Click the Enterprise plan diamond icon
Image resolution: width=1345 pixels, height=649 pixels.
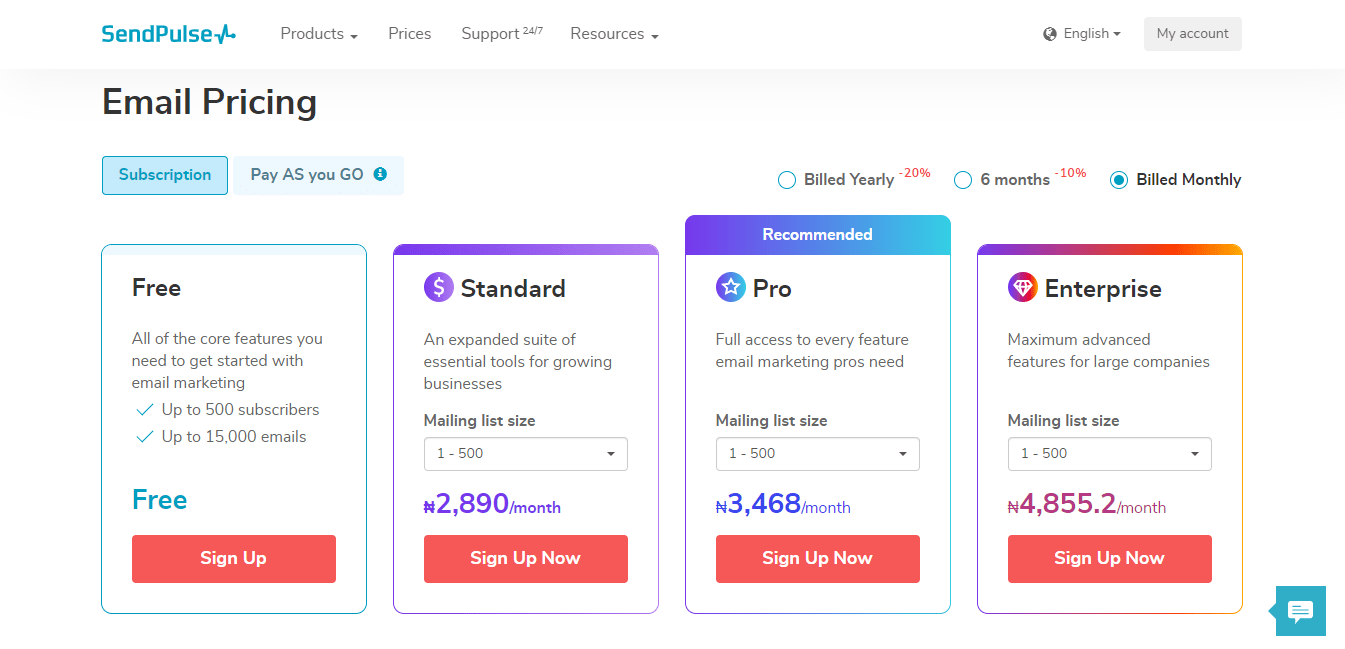click(1022, 288)
